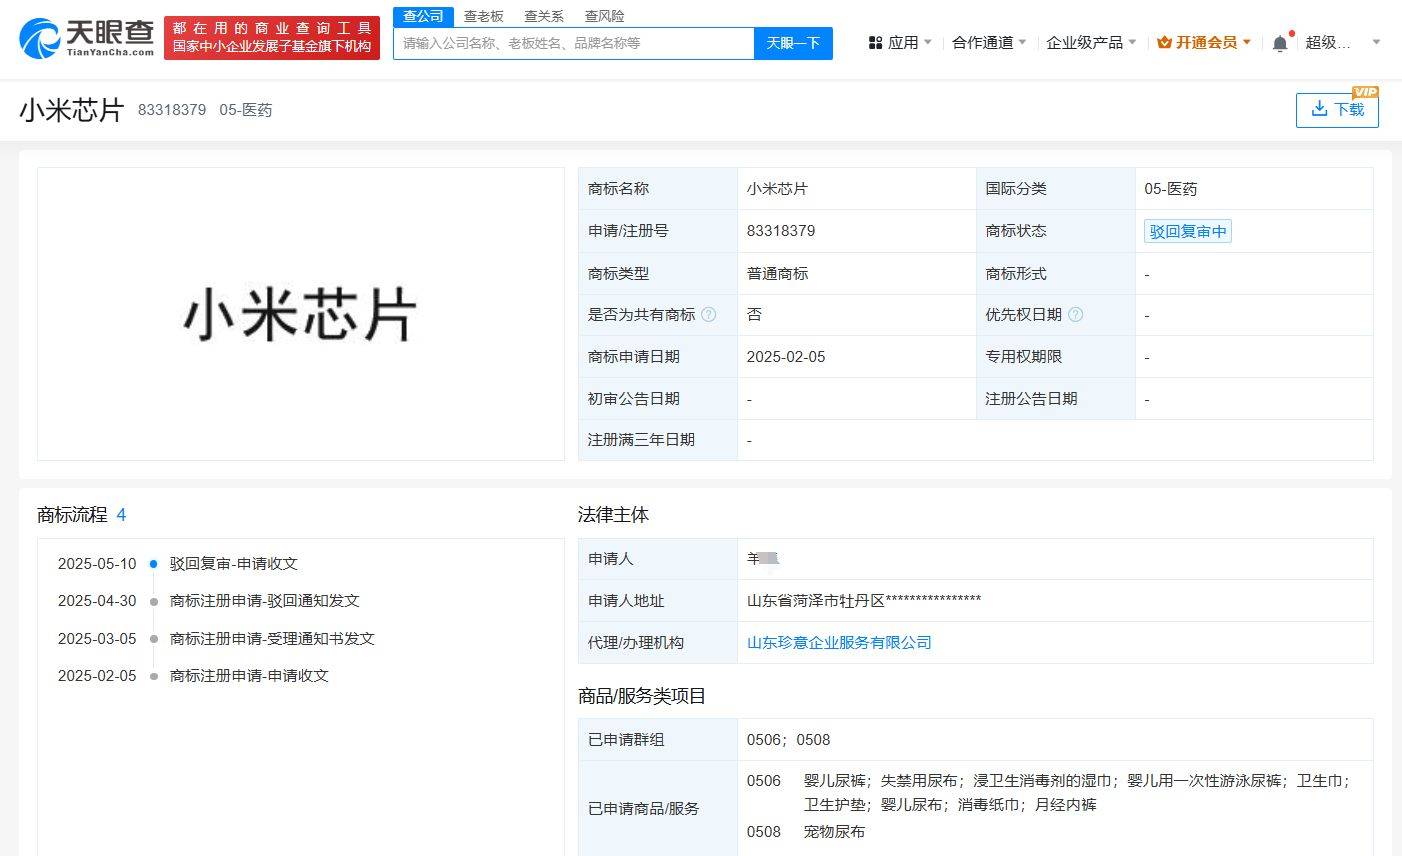Click the 驳回复审中 status tag
Image resolution: width=1402 pixels, height=856 pixels.
tap(1187, 231)
